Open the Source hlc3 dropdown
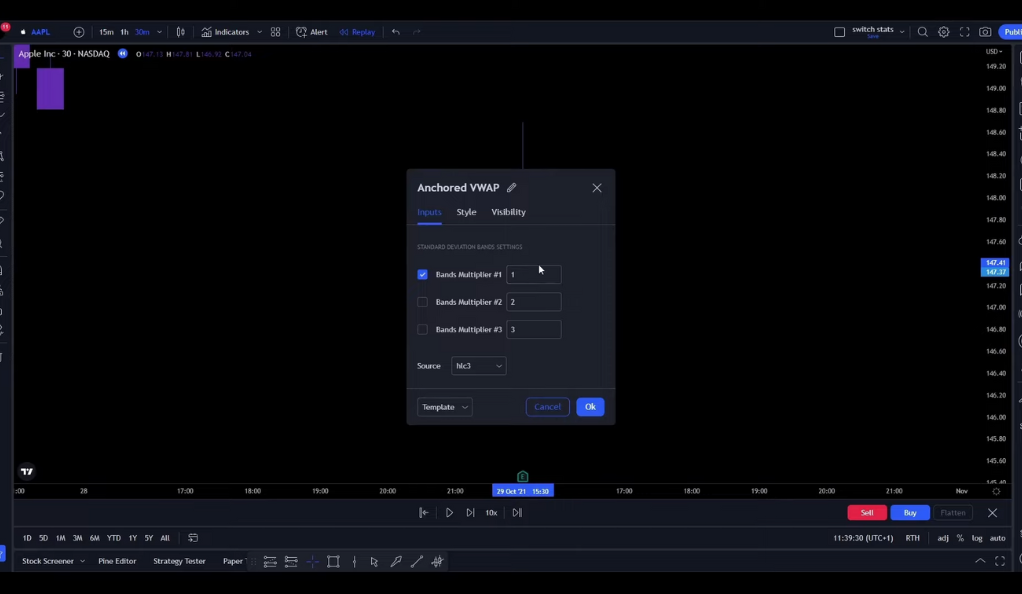1022x594 pixels. click(x=478, y=366)
